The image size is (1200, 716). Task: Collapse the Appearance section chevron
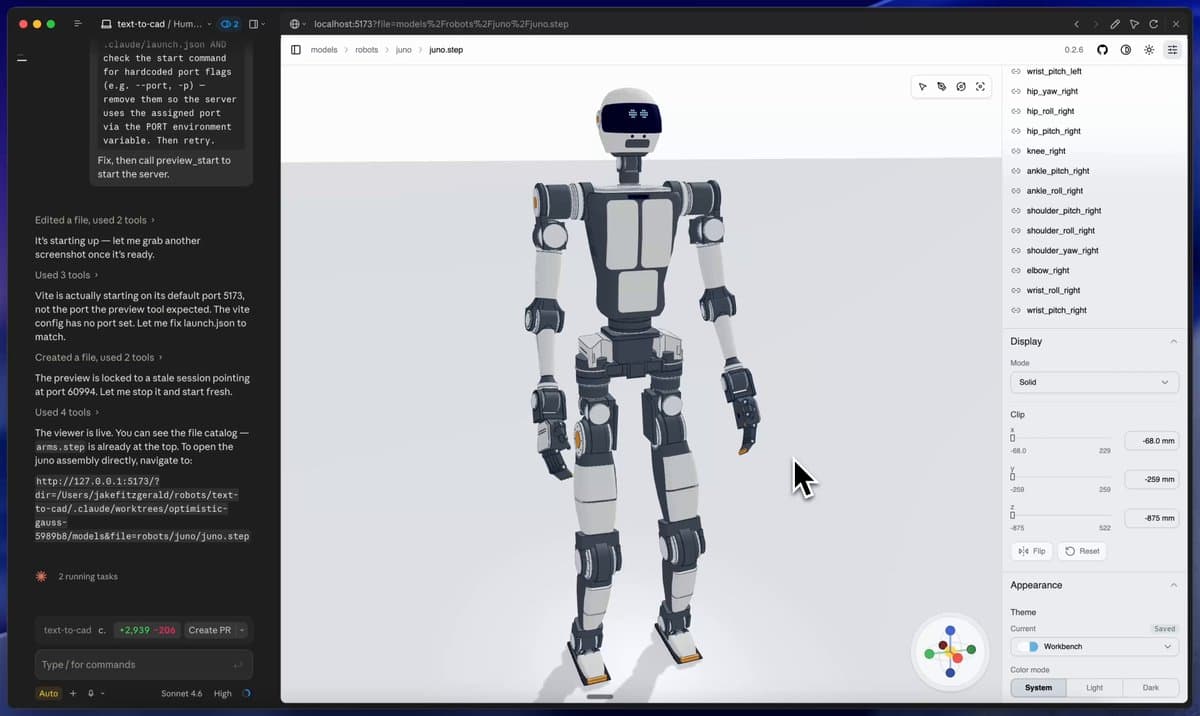1173,585
